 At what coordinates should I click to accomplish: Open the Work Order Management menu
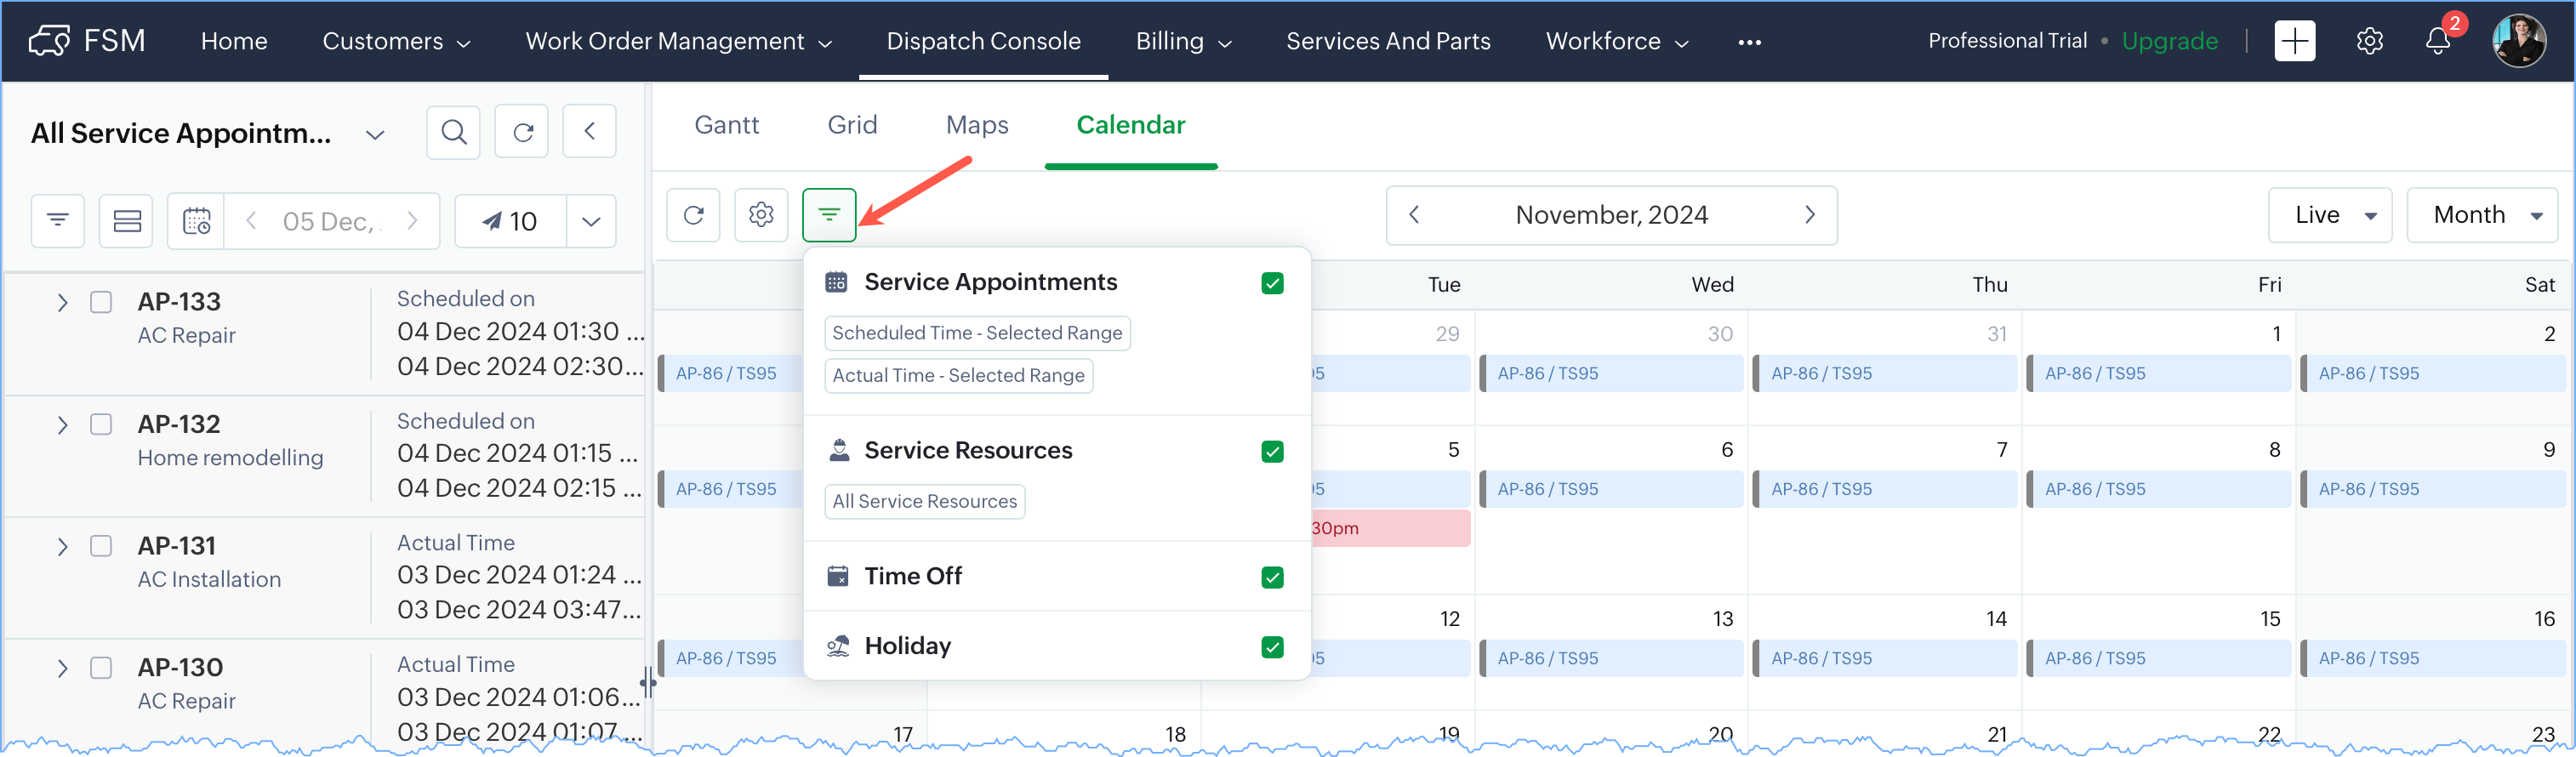pos(678,42)
